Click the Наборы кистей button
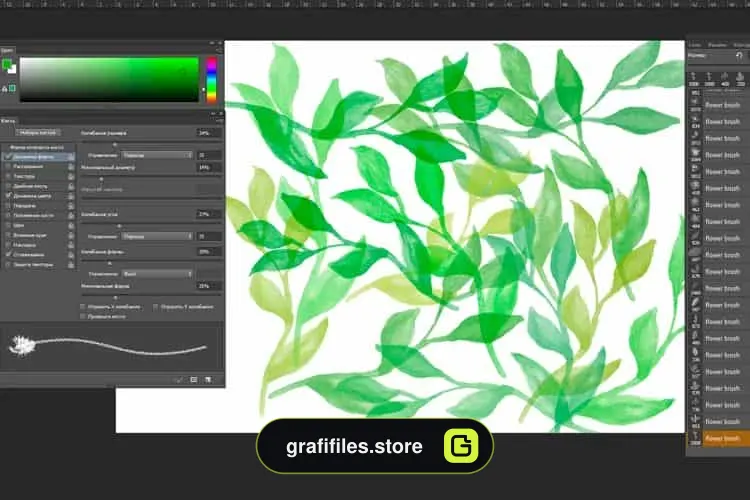Viewport: 750px width, 500px height. point(38,133)
